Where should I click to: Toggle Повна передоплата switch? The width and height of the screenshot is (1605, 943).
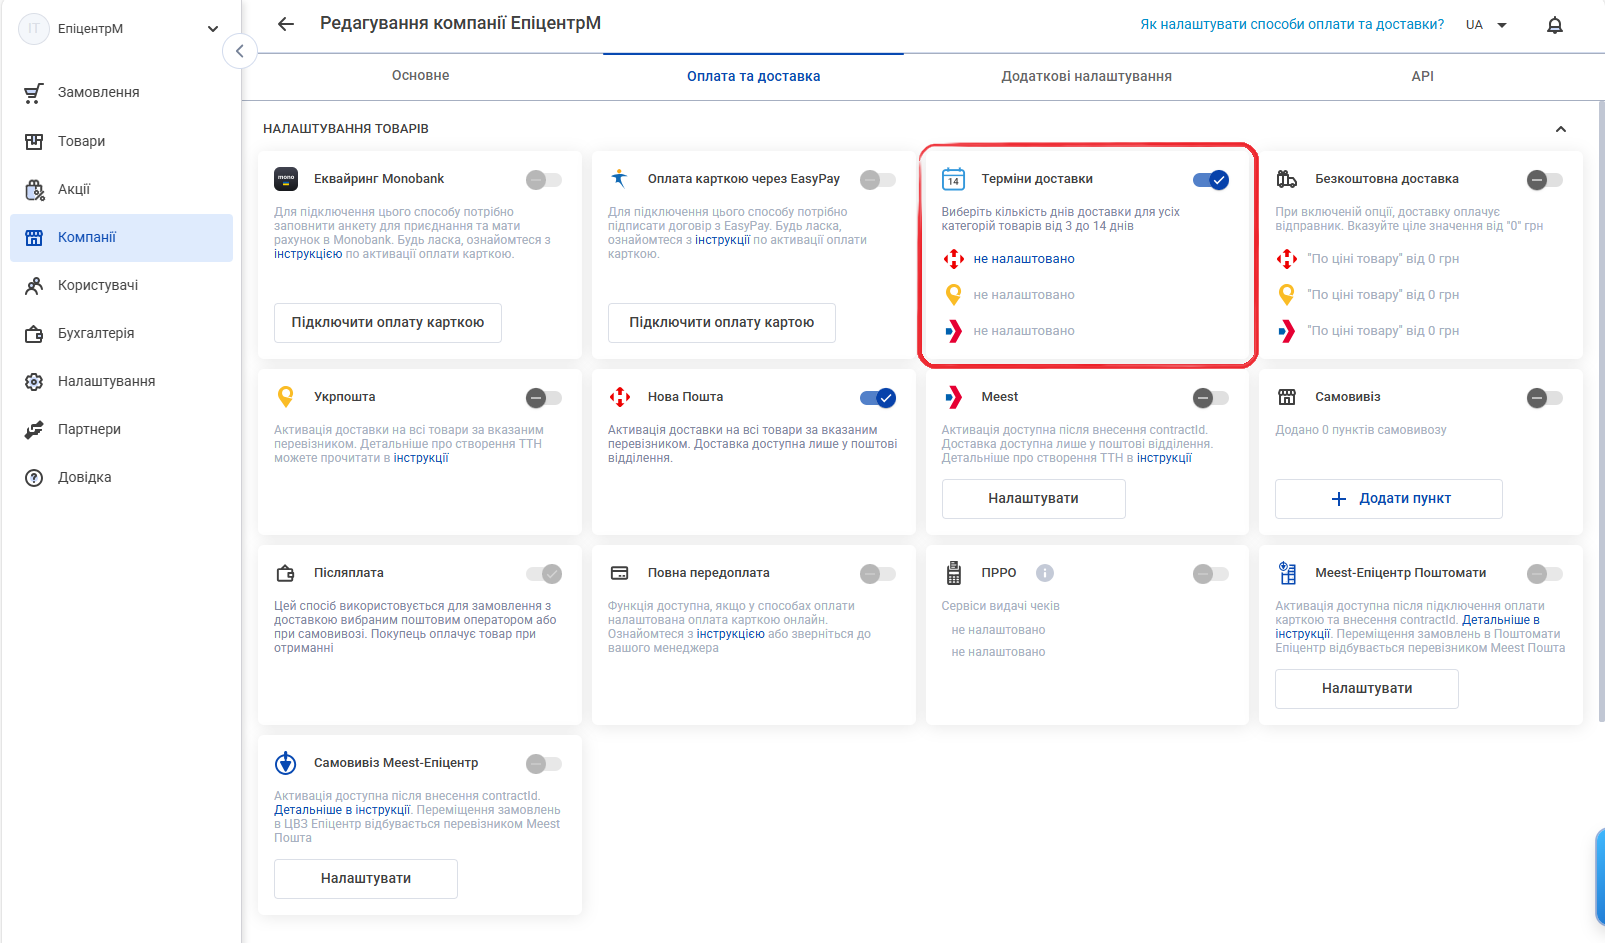click(878, 574)
